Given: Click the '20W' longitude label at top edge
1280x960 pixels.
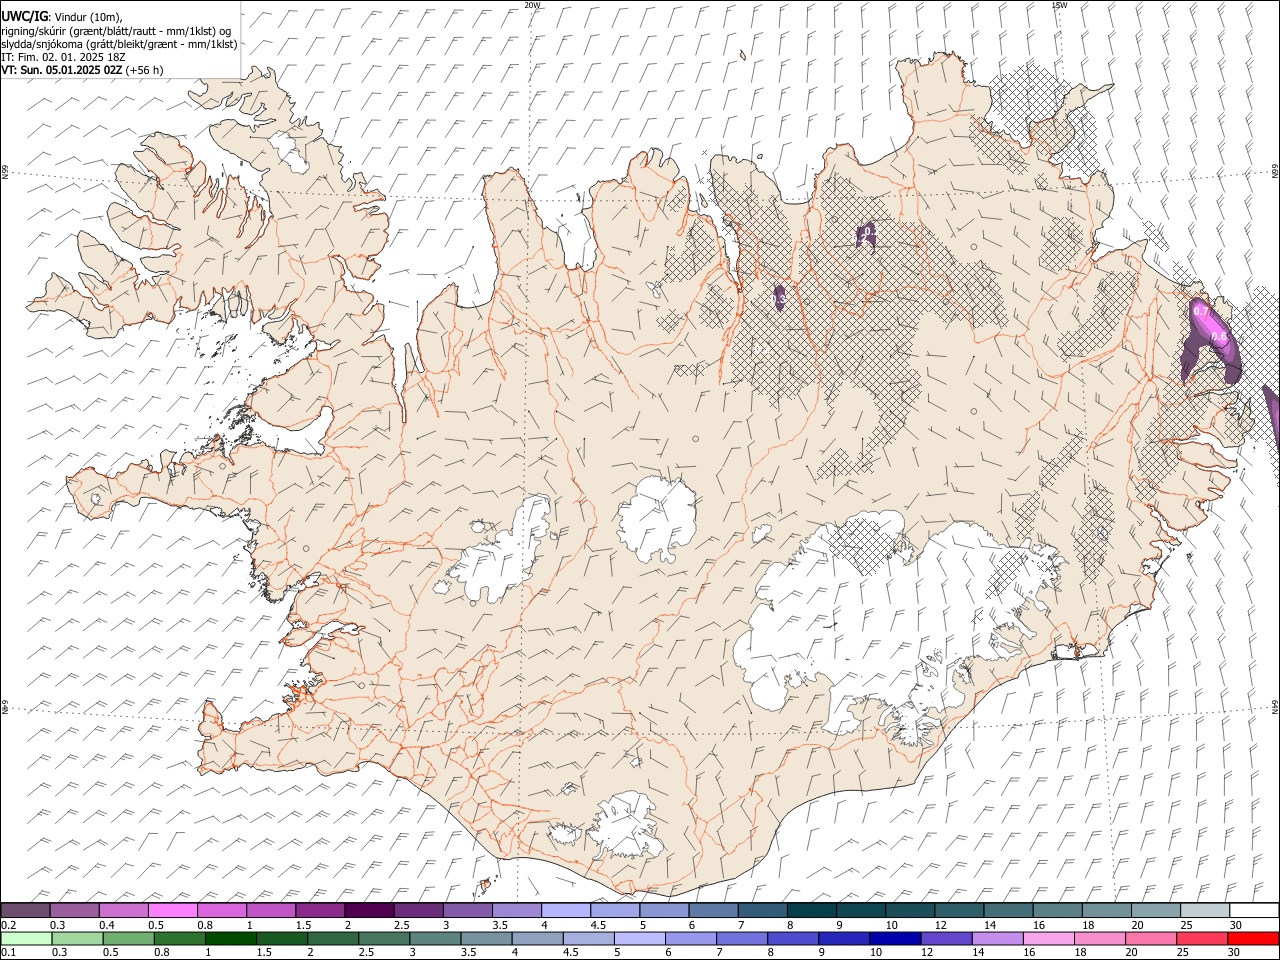Looking at the screenshot, I should point(532,5).
